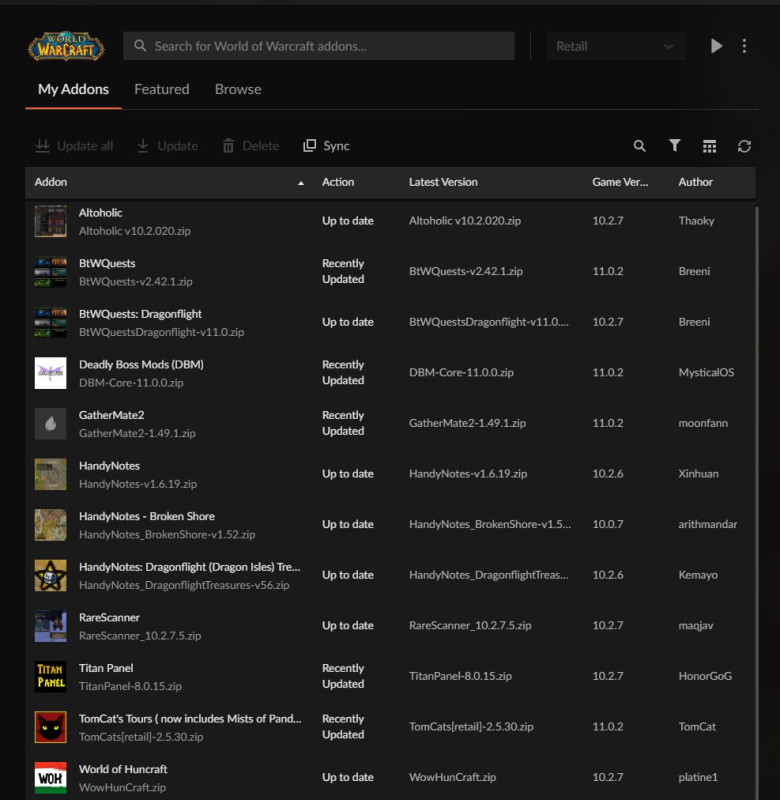
Task: Sort by Latest Version column
Action: coord(443,182)
